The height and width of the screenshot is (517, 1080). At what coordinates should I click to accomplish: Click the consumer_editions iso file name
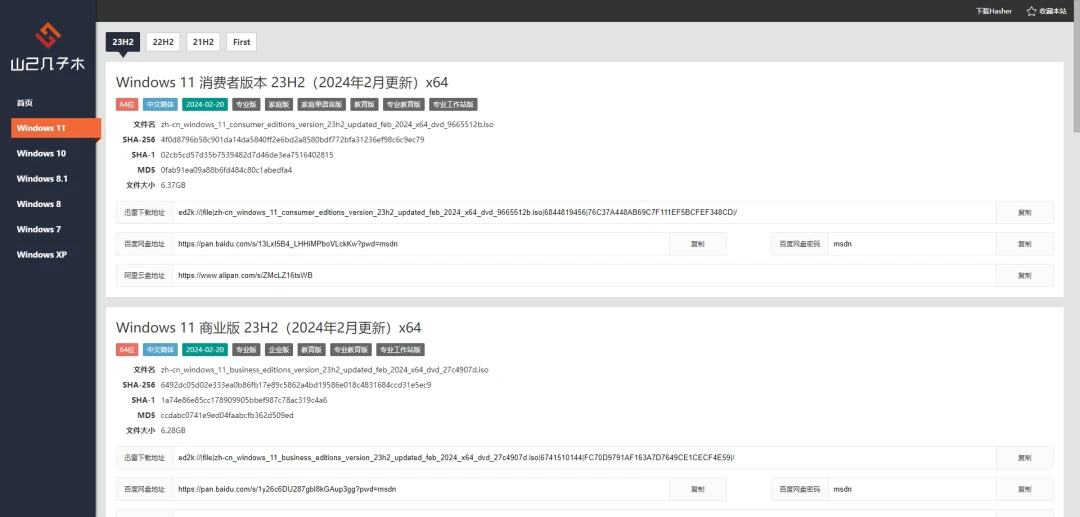pyautogui.click(x=327, y=125)
